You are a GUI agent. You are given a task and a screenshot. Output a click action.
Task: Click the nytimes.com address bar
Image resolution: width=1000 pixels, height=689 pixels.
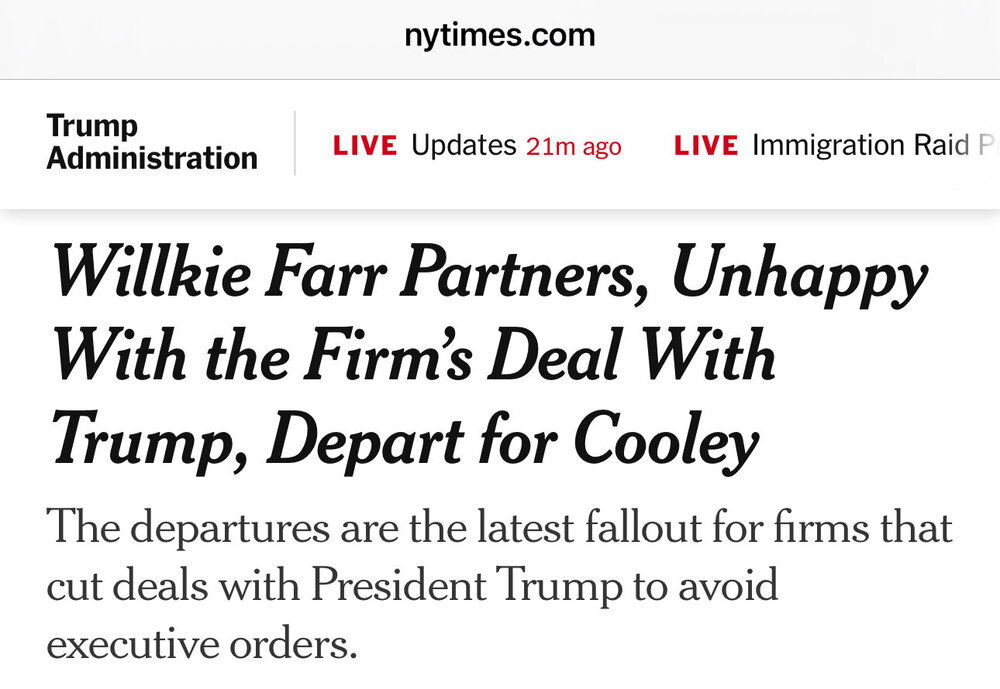pos(499,35)
